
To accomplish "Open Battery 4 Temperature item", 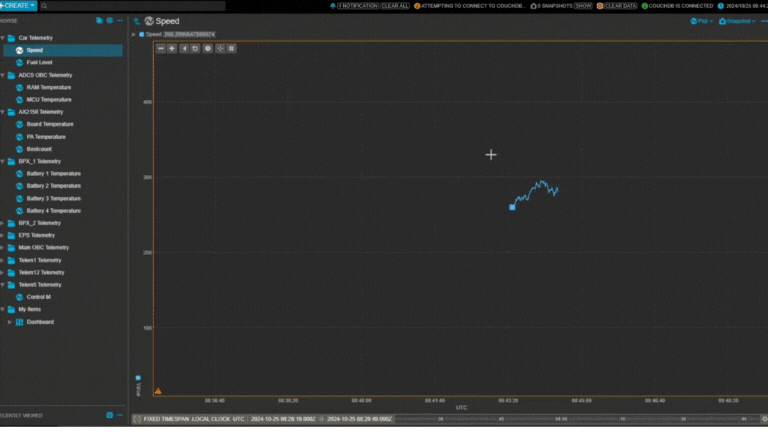I will [x=54, y=211].
